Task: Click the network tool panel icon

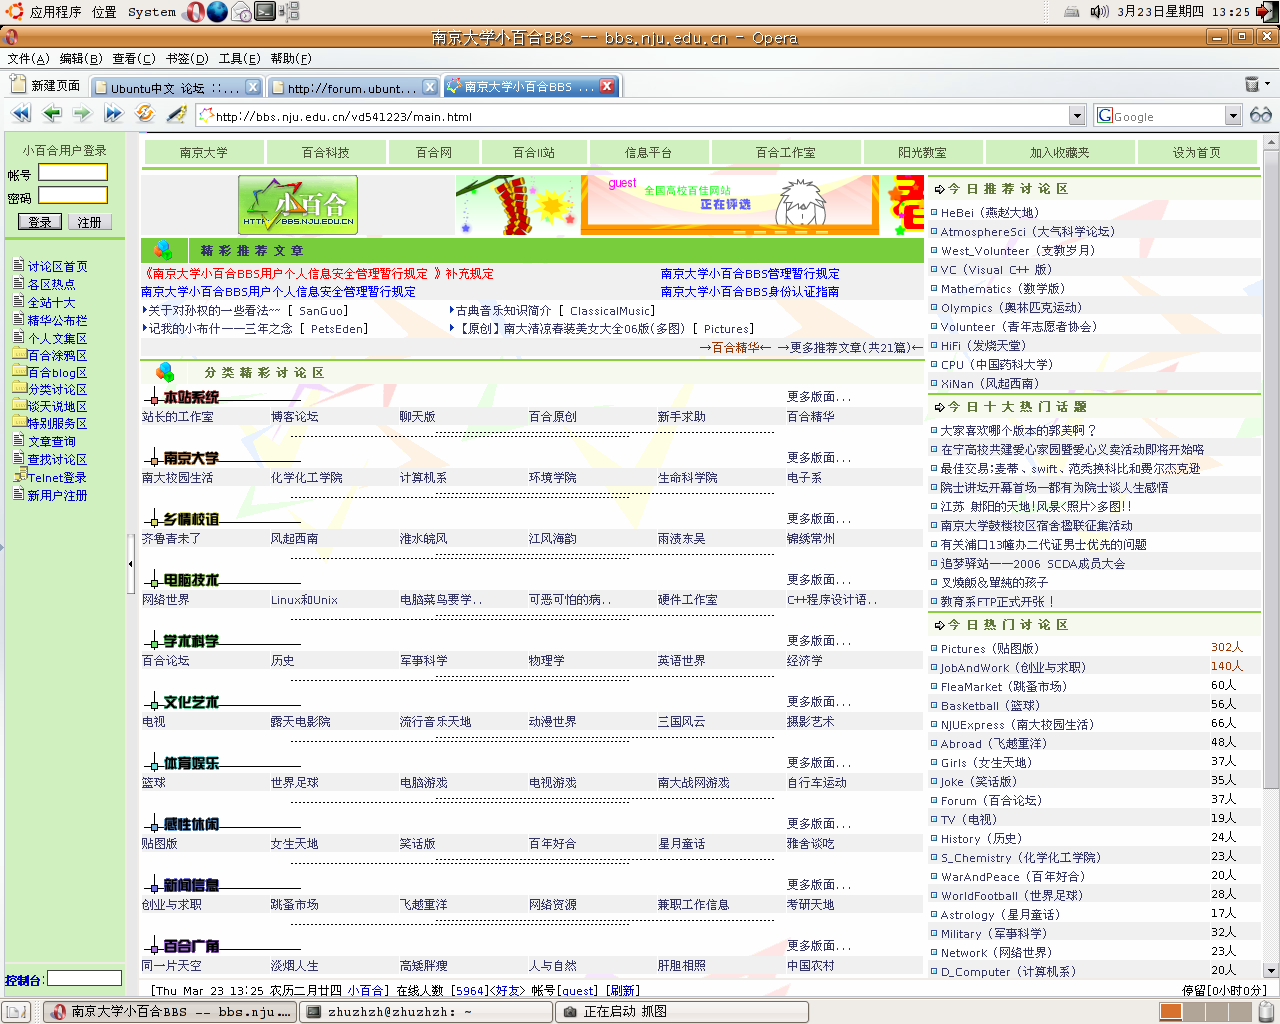Action: pos(289,12)
